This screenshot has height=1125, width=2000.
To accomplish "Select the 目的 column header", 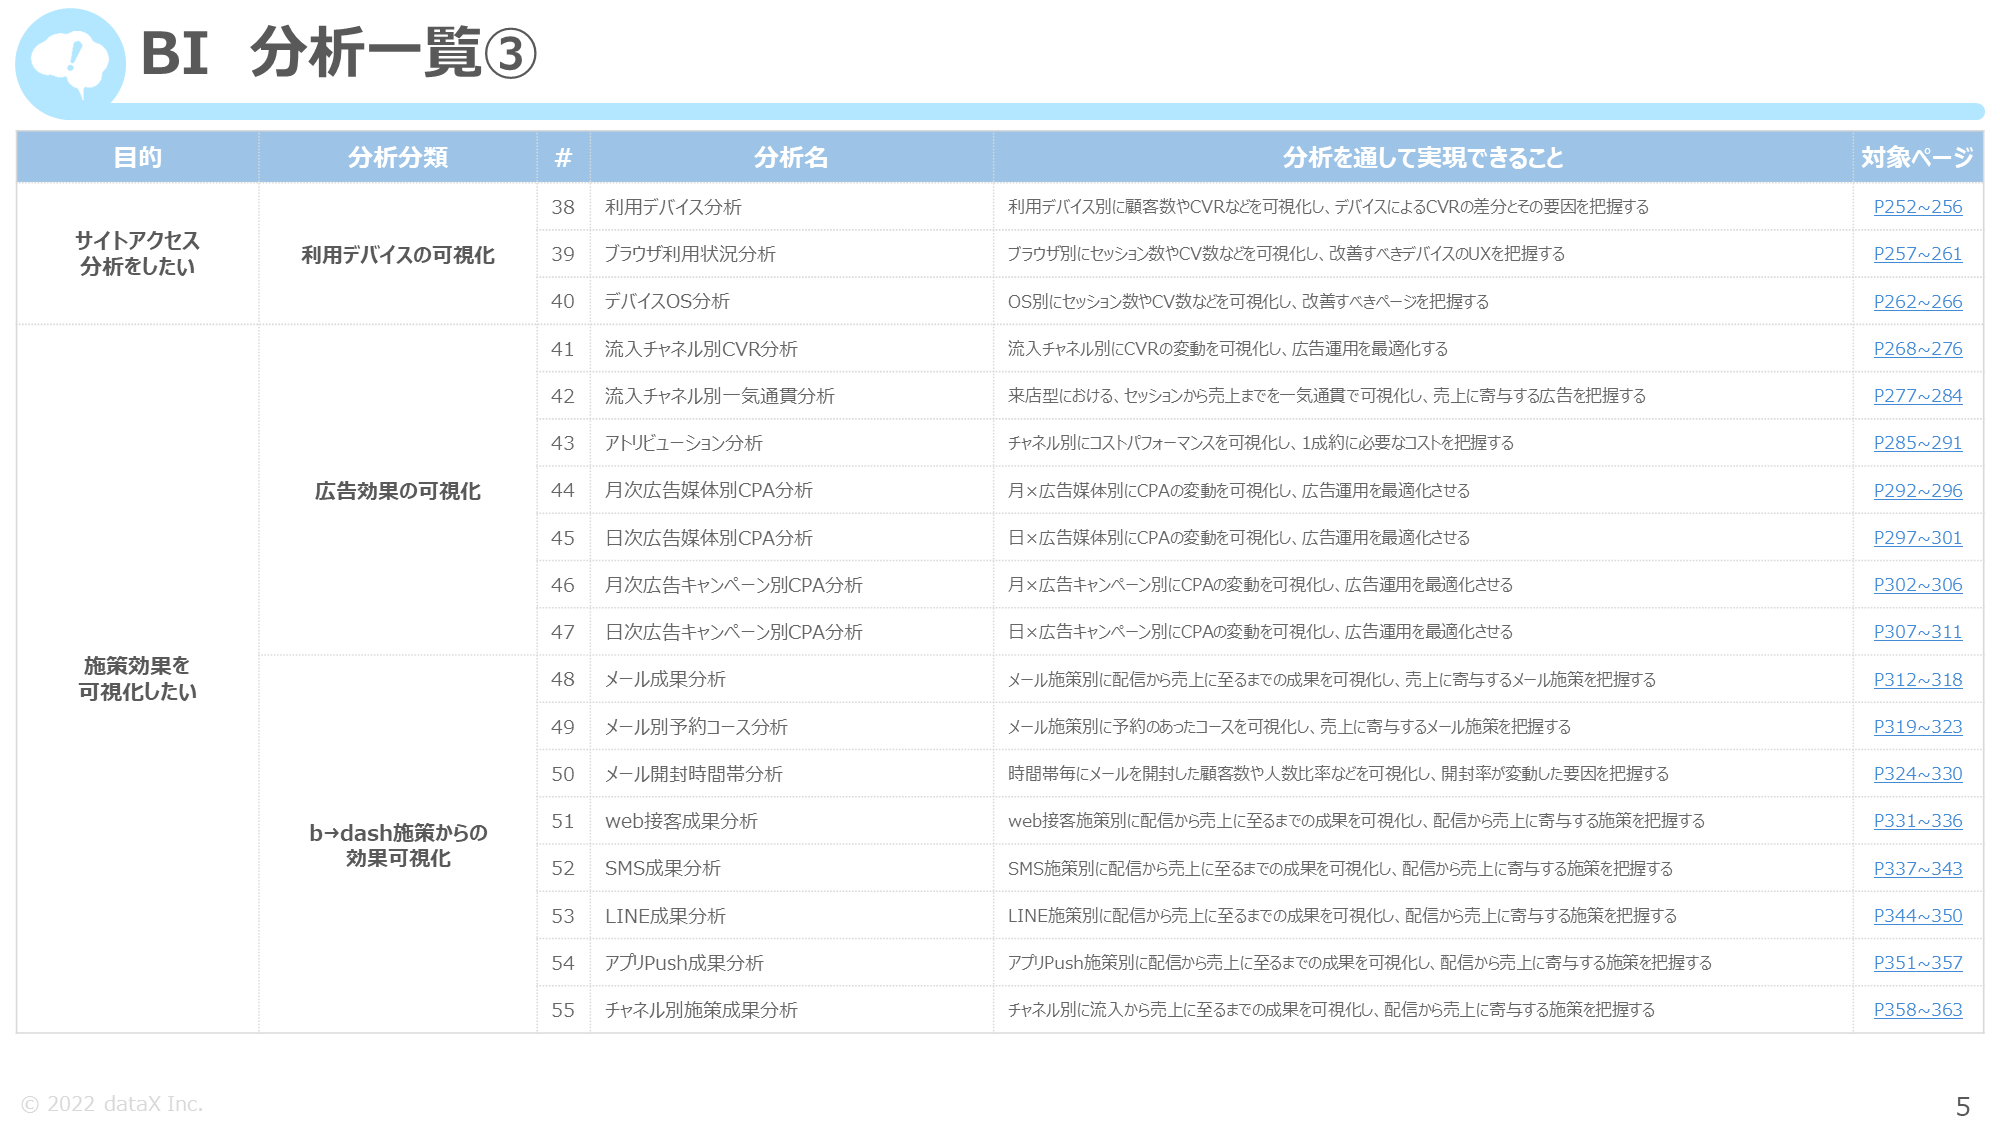I will [138, 157].
